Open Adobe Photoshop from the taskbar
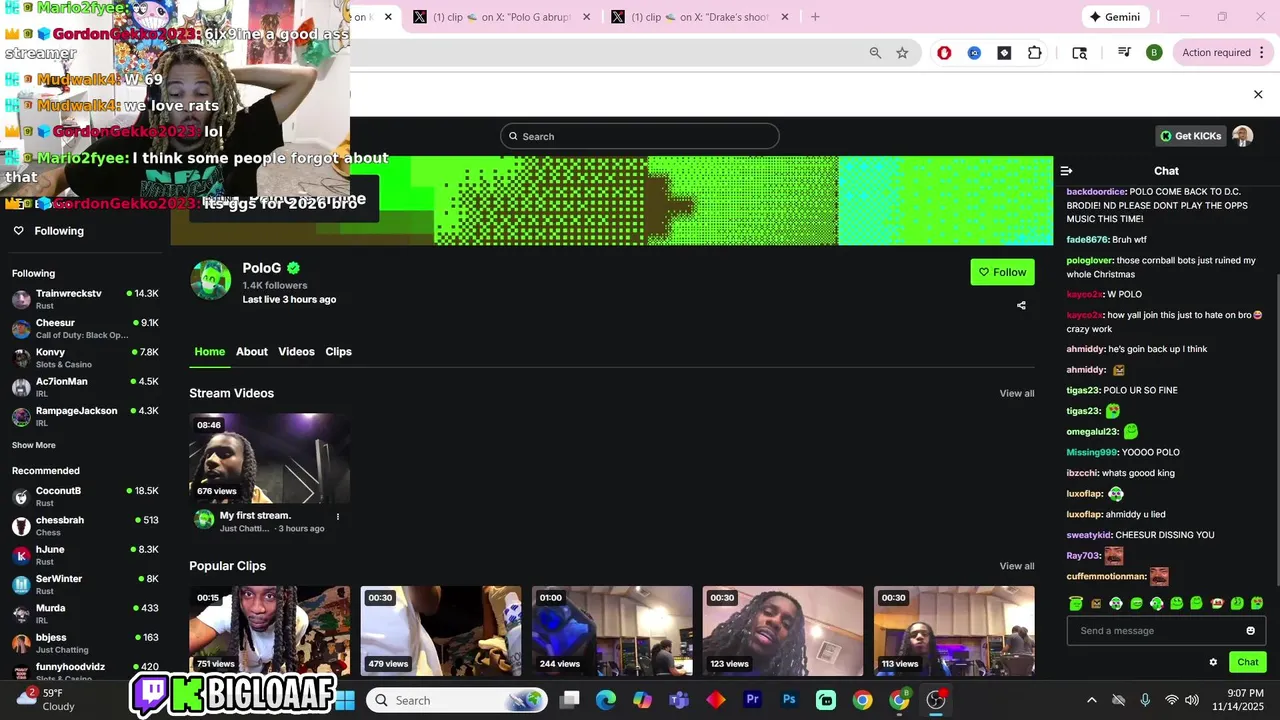This screenshot has height=720, width=1280. [x=789, y=700]
